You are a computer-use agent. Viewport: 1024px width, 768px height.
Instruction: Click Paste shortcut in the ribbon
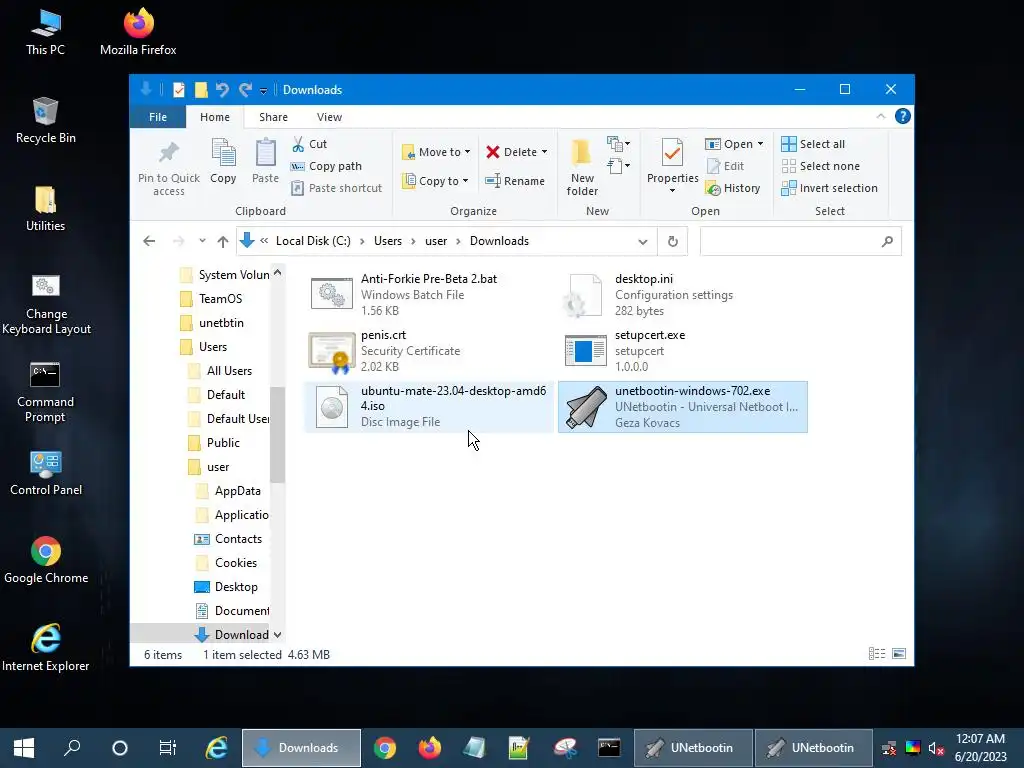[336, 188]
